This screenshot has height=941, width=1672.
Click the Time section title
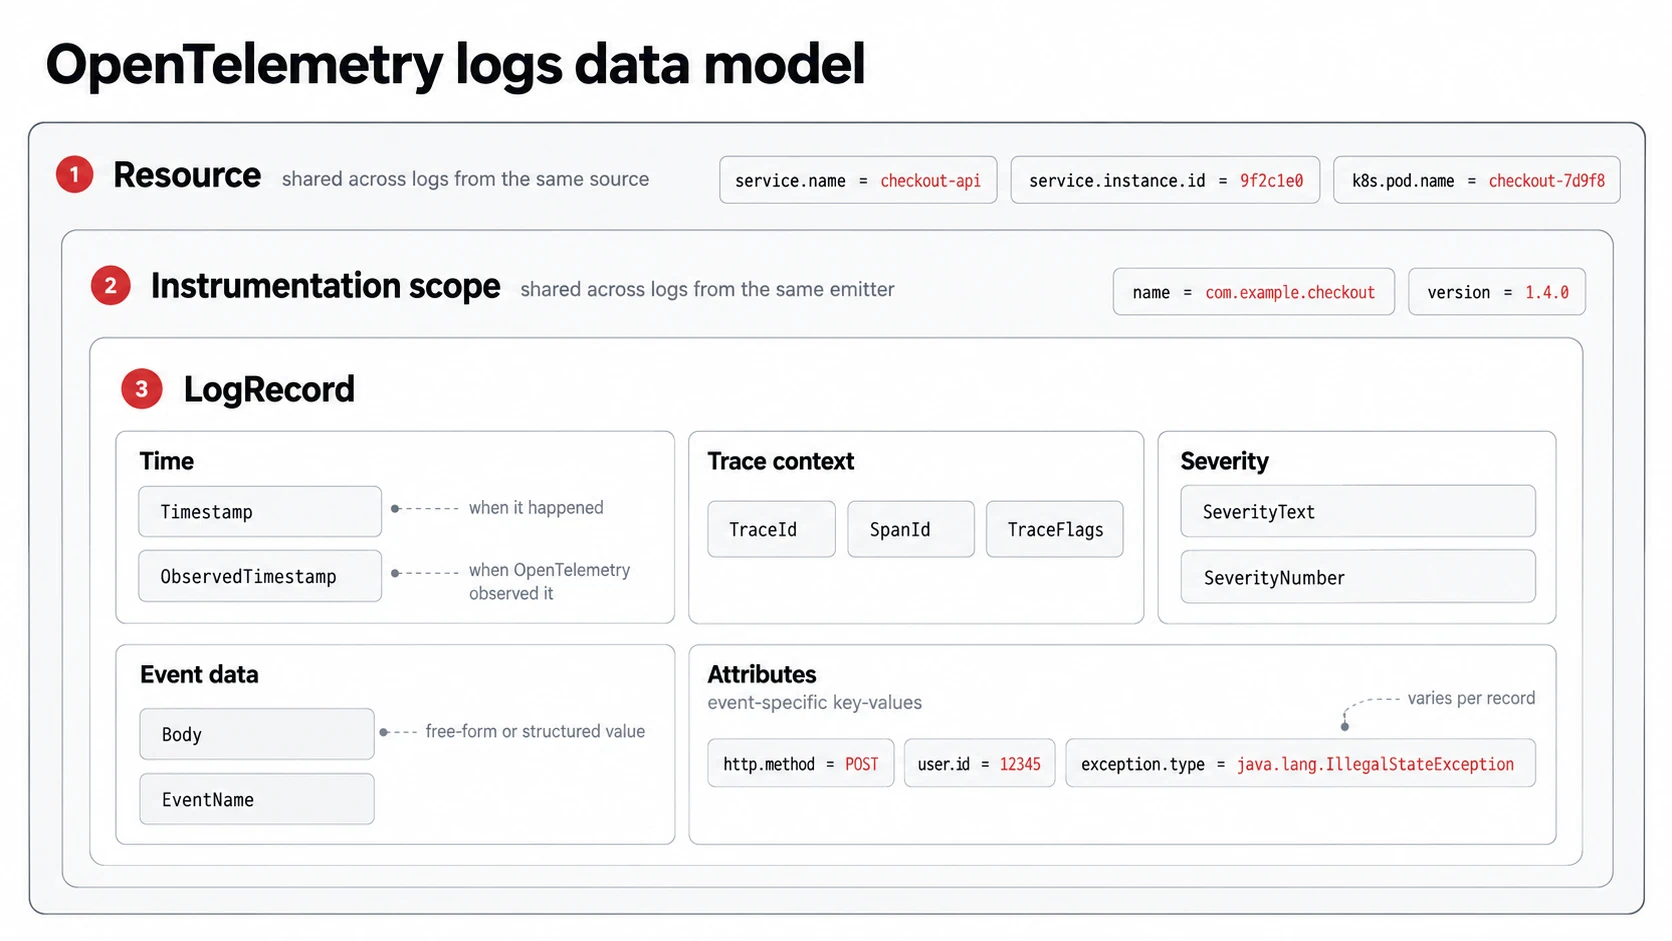167,461
